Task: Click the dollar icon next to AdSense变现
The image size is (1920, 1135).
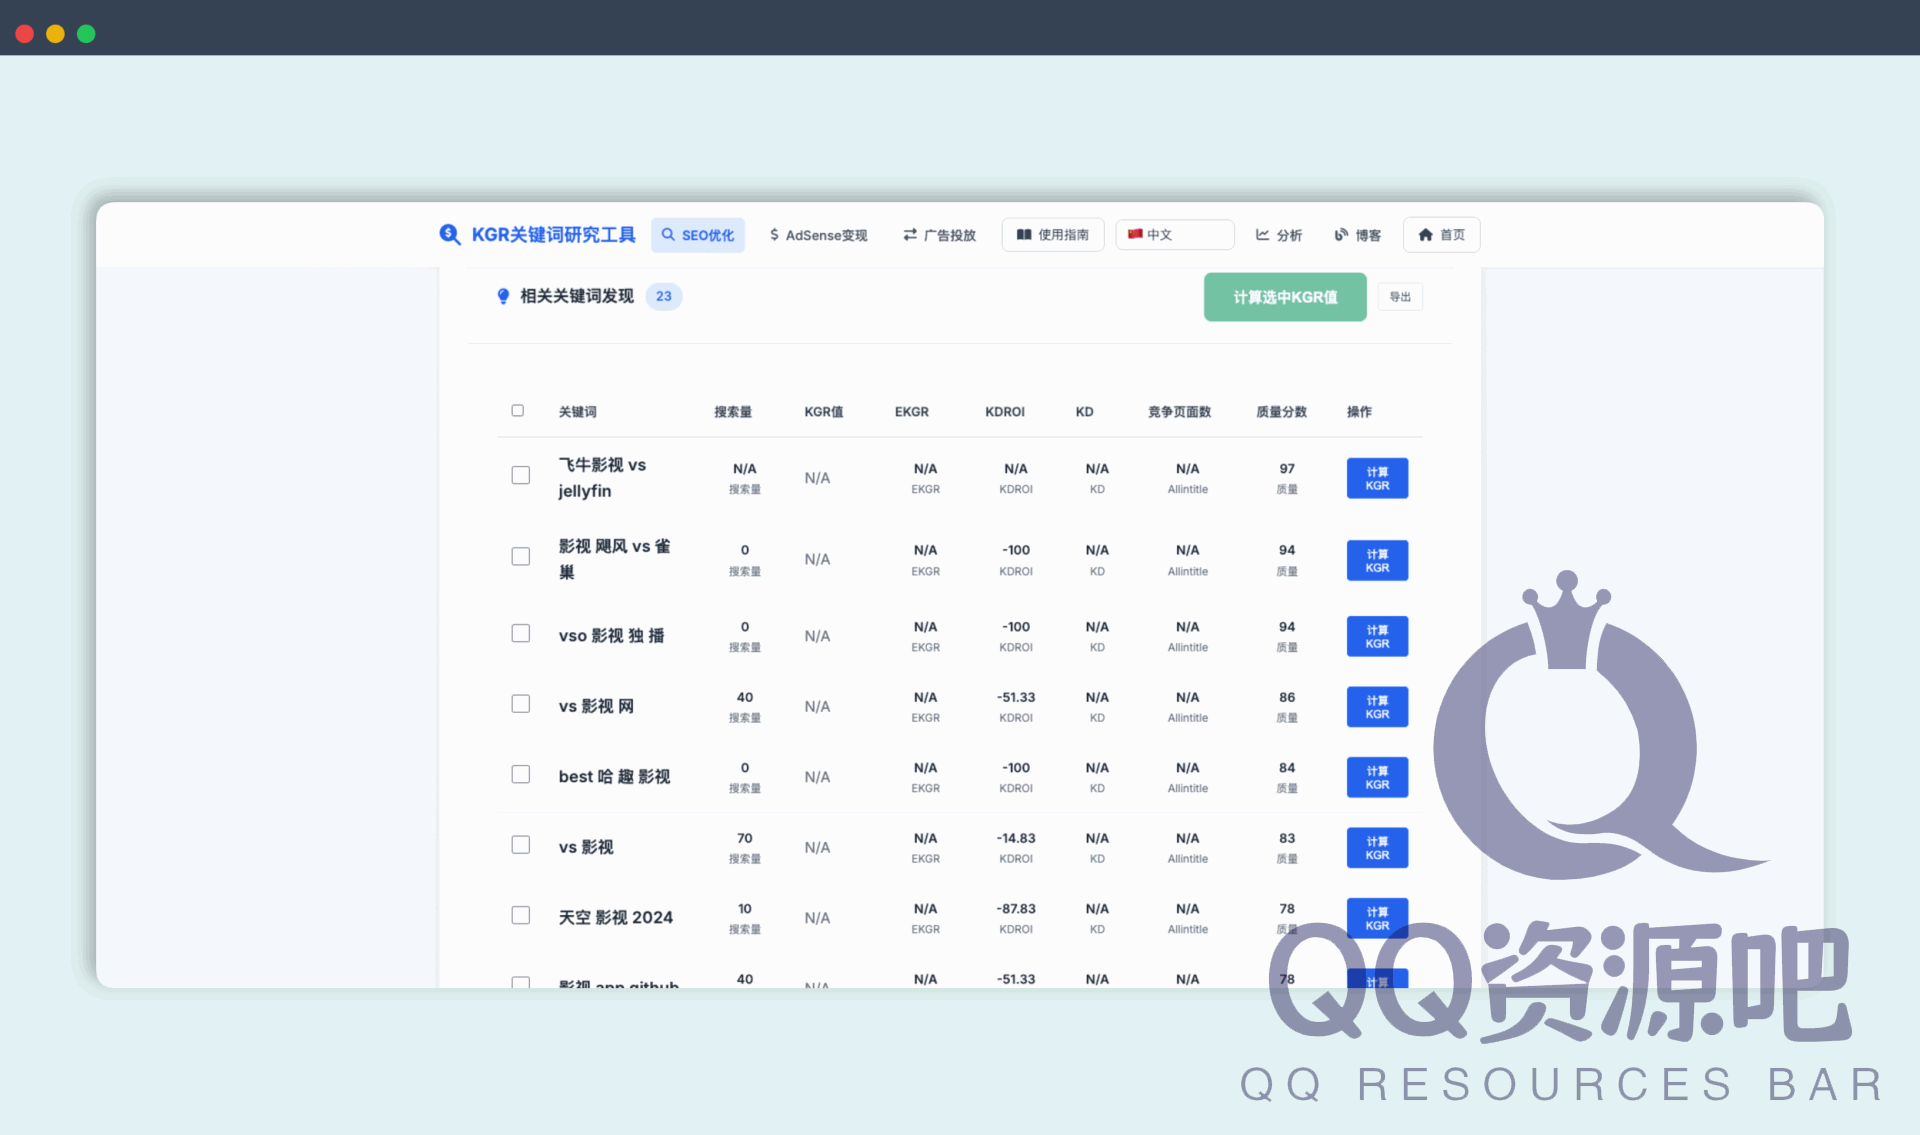Action: tap(773, 234)
